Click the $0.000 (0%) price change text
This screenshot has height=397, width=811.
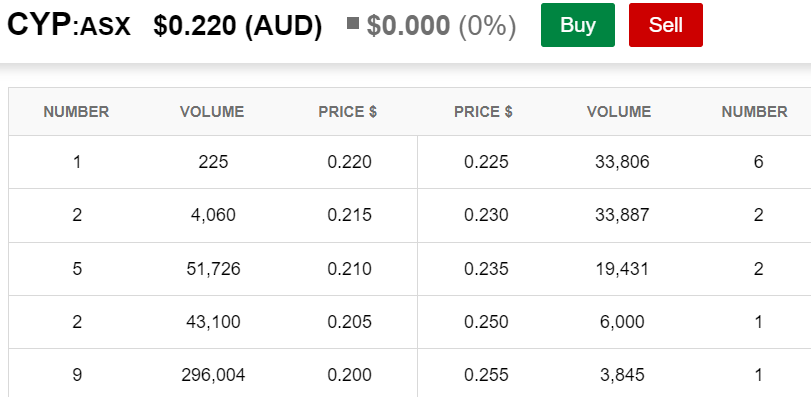tap(441, 26)
